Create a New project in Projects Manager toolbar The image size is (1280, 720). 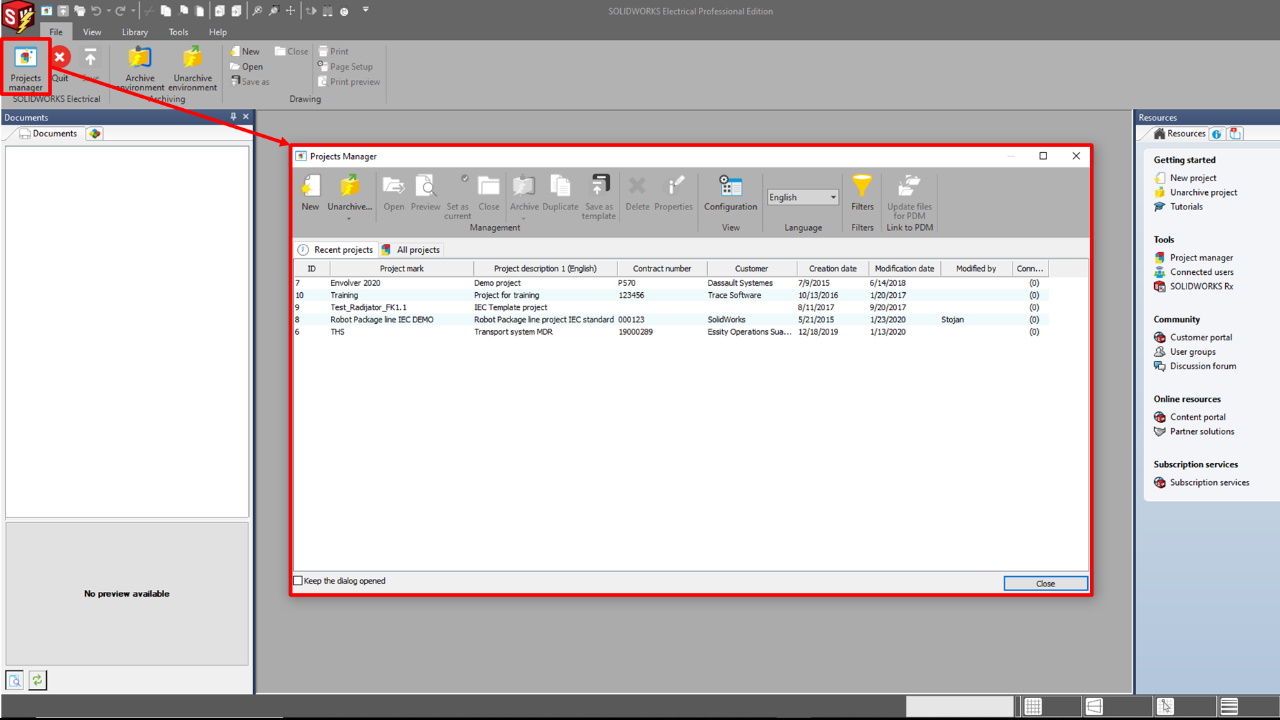311,193
